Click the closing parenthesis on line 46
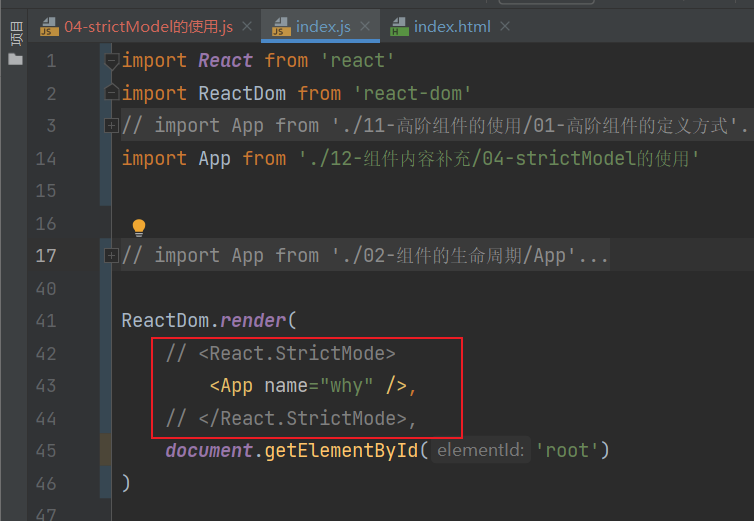The image size is (754, 521). point(126,483)
